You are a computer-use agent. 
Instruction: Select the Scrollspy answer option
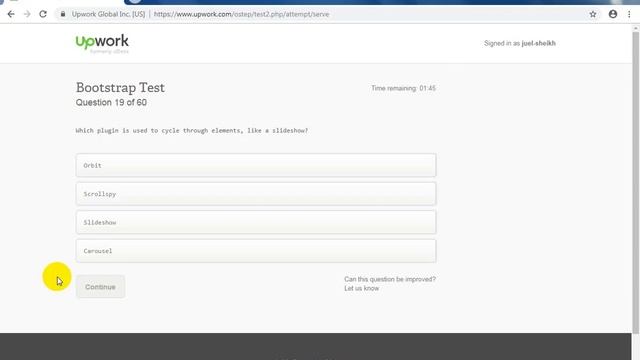(x=256, y=194)
